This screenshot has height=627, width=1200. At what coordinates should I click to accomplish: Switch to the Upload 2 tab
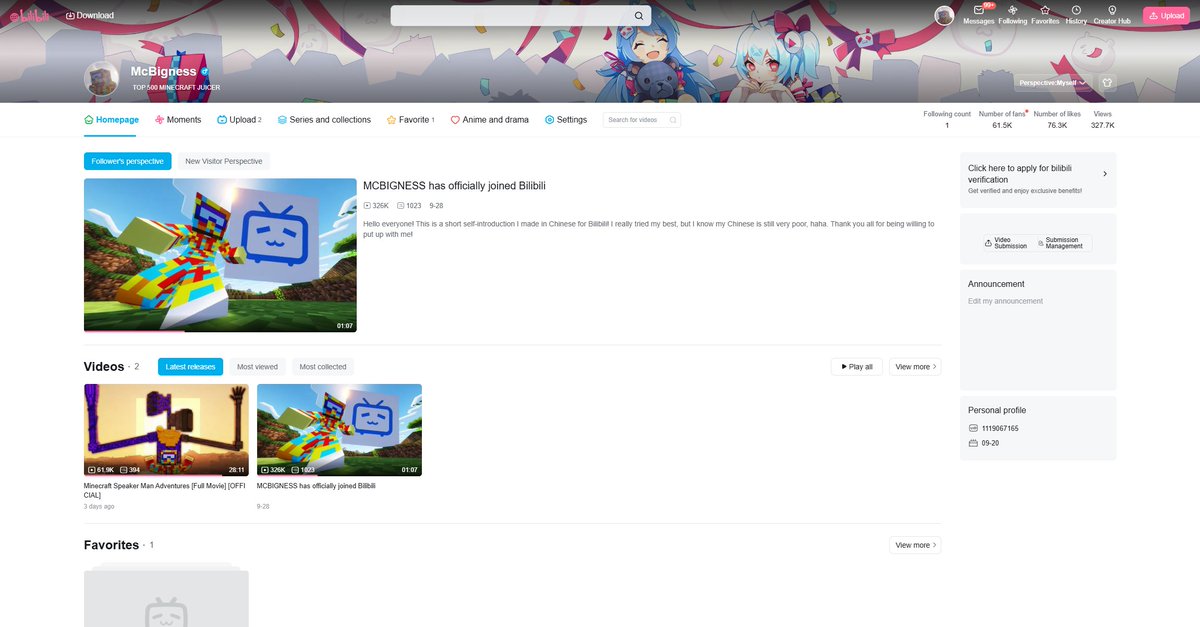(239, 120)
